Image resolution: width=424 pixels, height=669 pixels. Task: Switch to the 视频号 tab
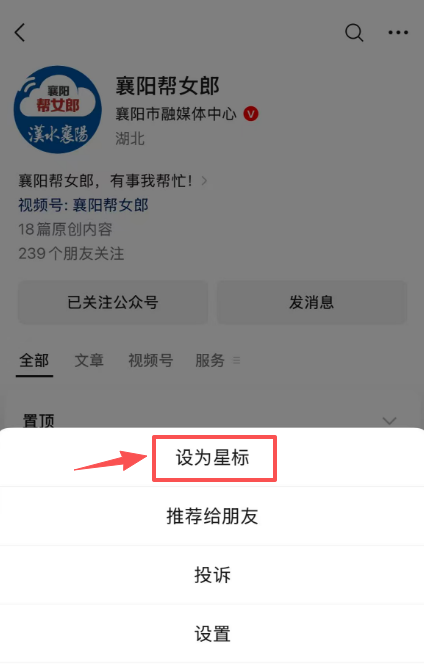151,361
